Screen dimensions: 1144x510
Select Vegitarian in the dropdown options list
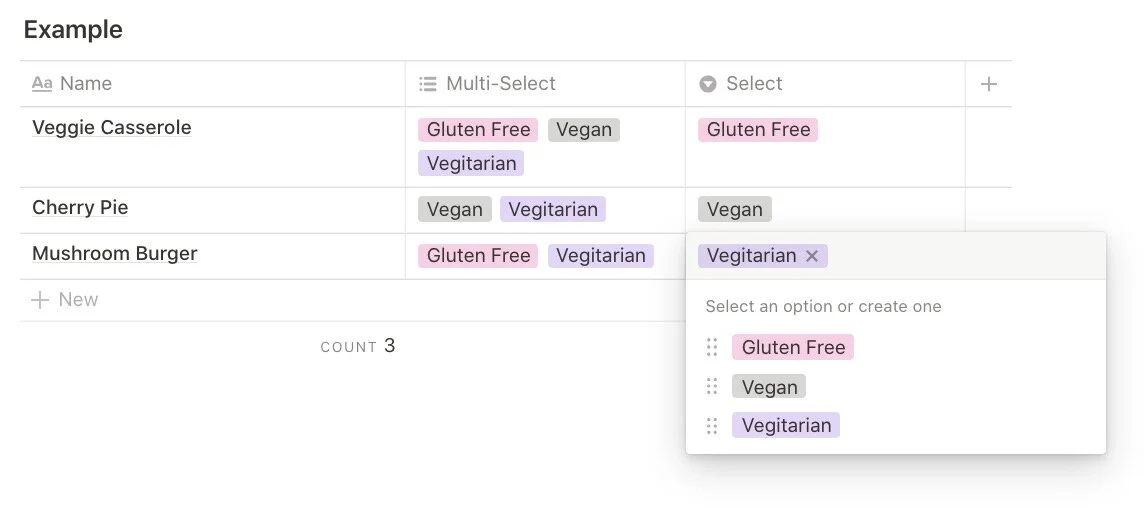786,425
